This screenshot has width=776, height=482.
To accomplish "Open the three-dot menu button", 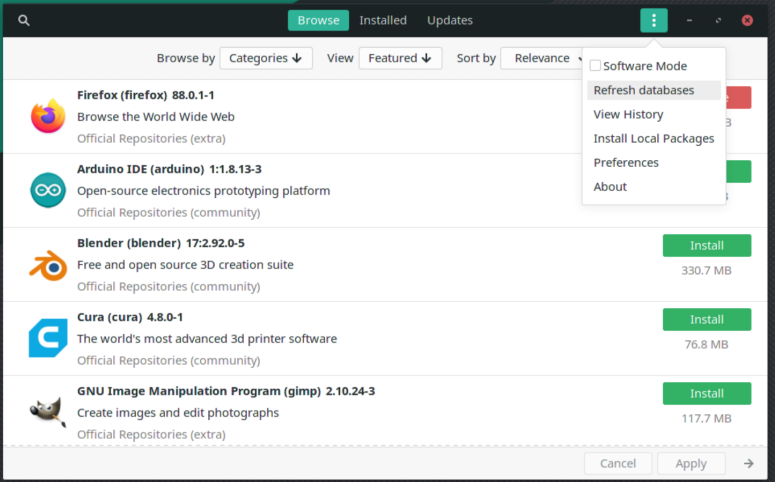I will click(x=653, y=20).
